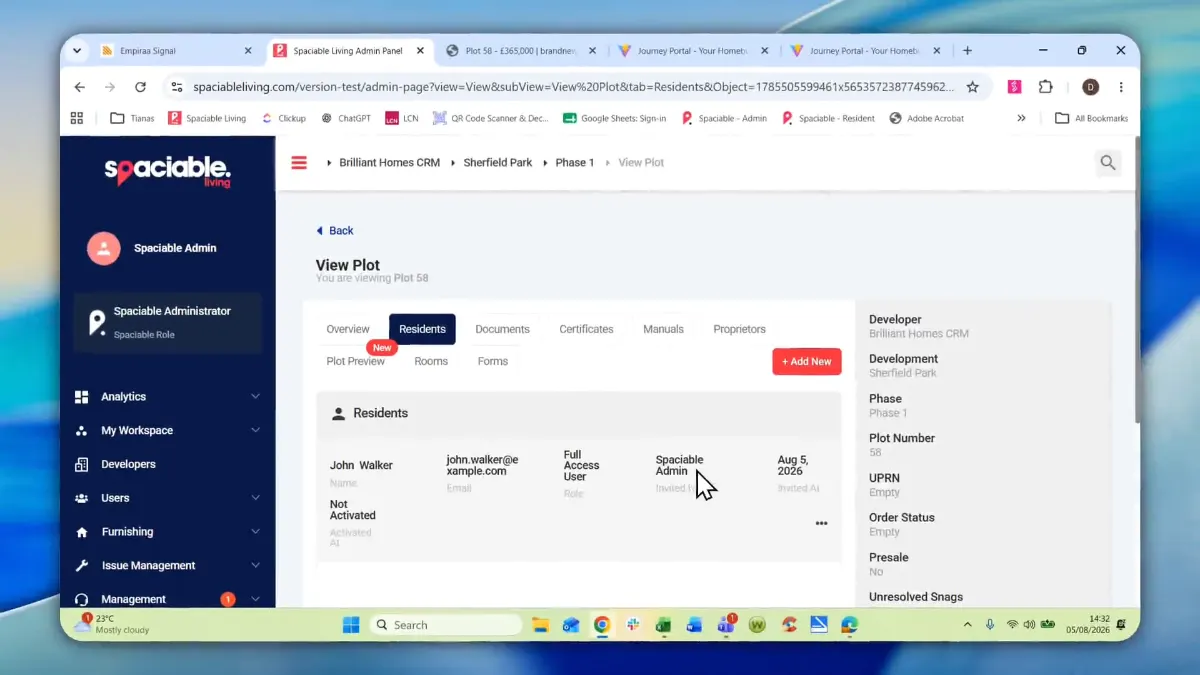Open the Plot Preview tab
This screenshot has height=675, width=1200.
[356, 361]
